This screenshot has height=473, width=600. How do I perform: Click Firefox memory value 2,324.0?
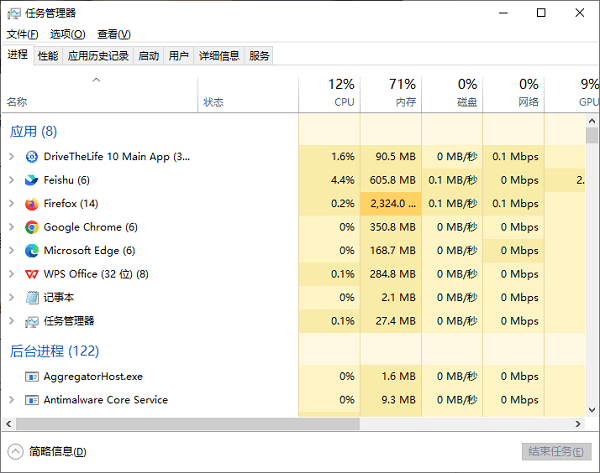(x=393, y=204)
